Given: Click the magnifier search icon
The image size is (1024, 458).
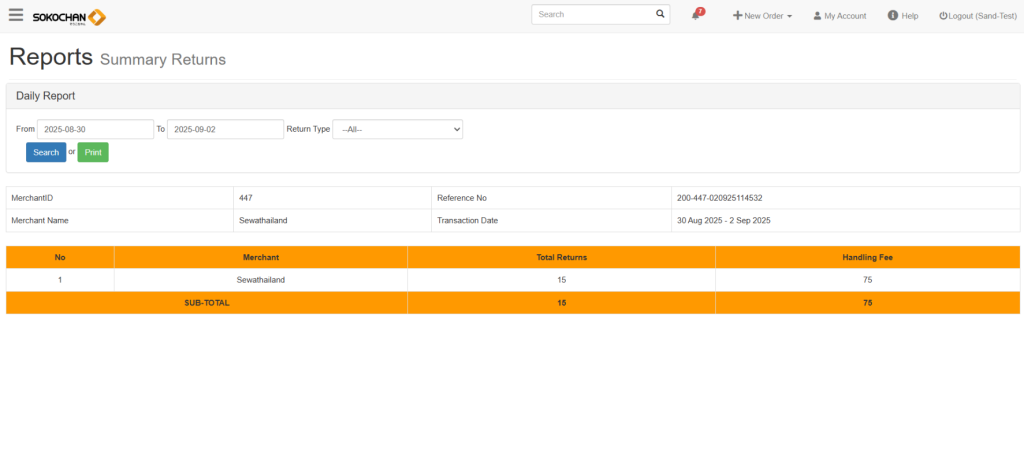Looking at the screenshot, I should (x=660, y=15).
